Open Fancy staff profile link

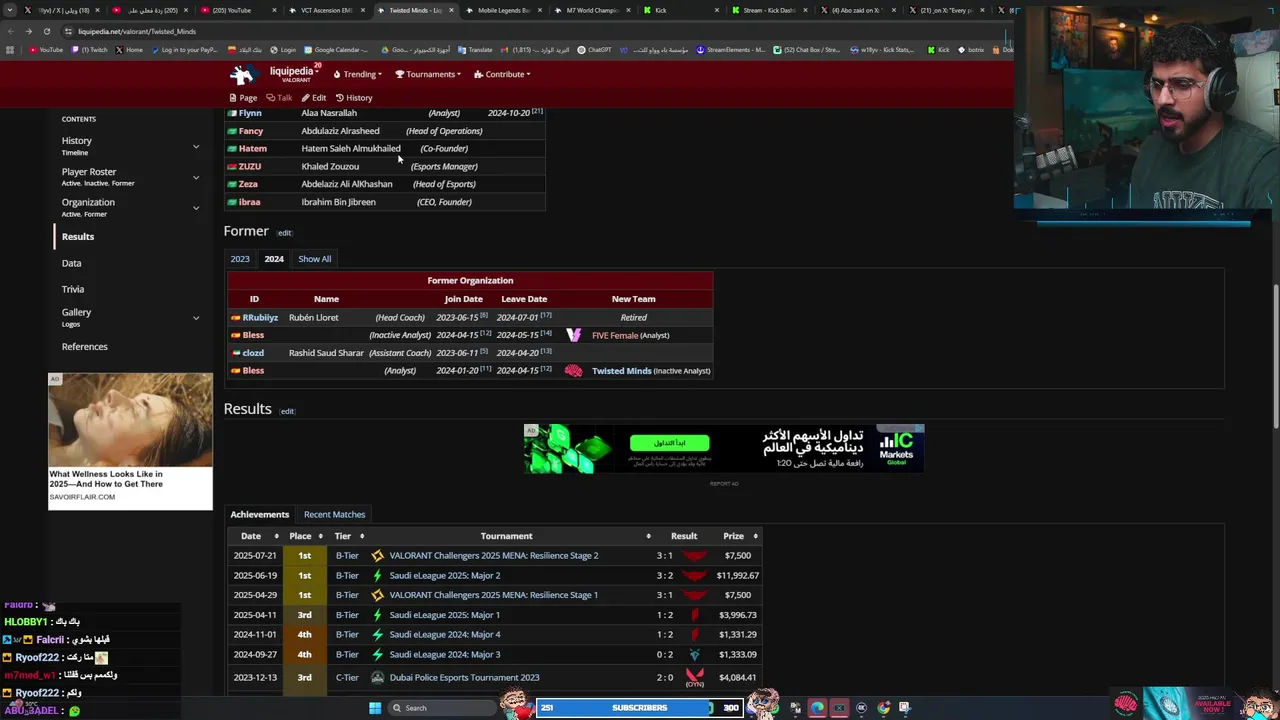click(251, 131)
